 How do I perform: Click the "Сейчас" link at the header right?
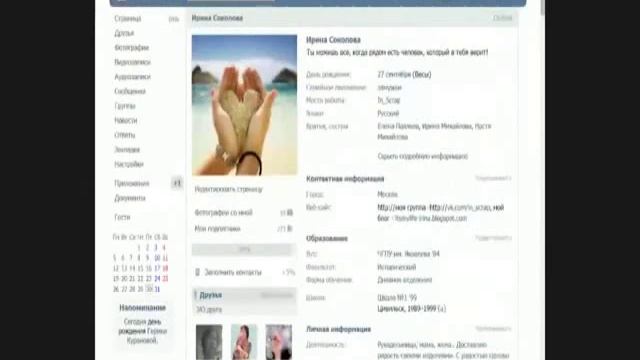click(502, 18)
